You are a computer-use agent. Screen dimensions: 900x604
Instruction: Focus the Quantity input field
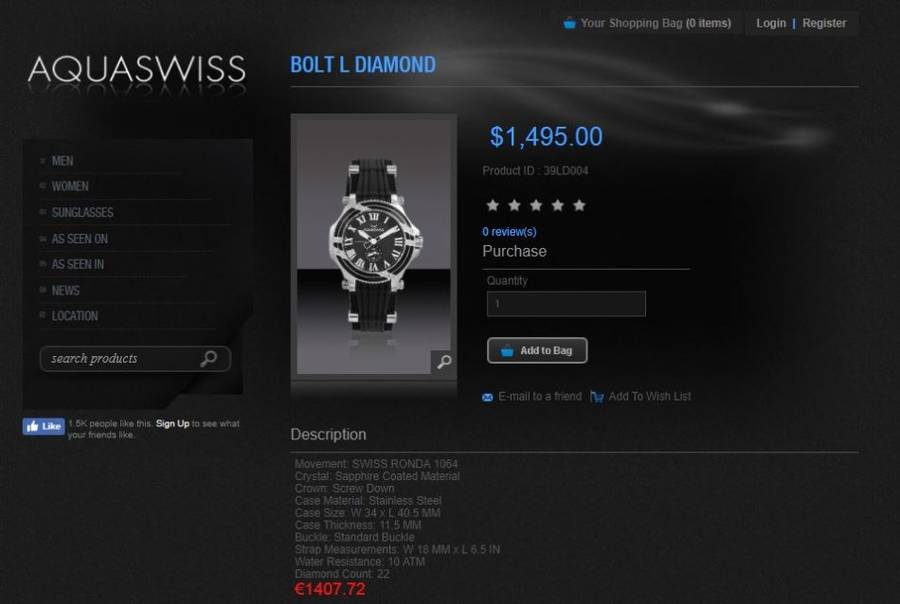point(566,304)
